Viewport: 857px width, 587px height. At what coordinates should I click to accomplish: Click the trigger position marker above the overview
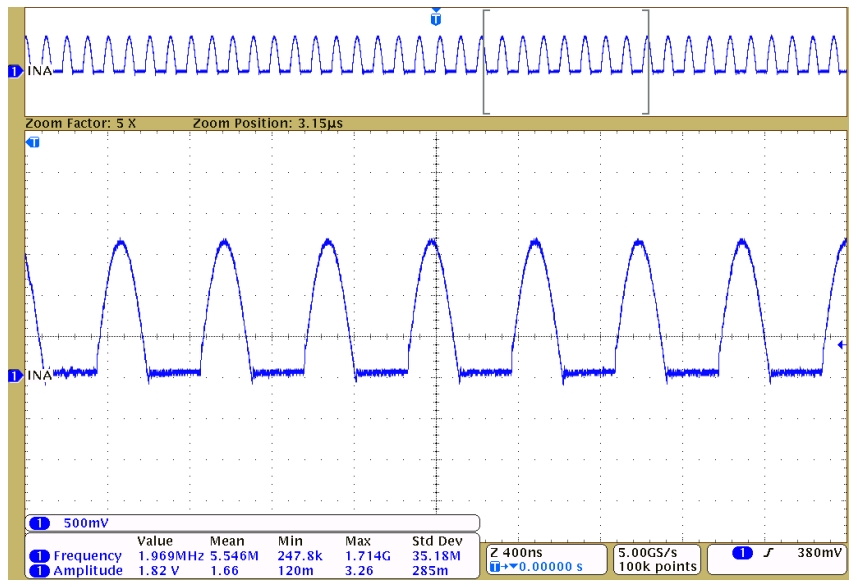436,17
